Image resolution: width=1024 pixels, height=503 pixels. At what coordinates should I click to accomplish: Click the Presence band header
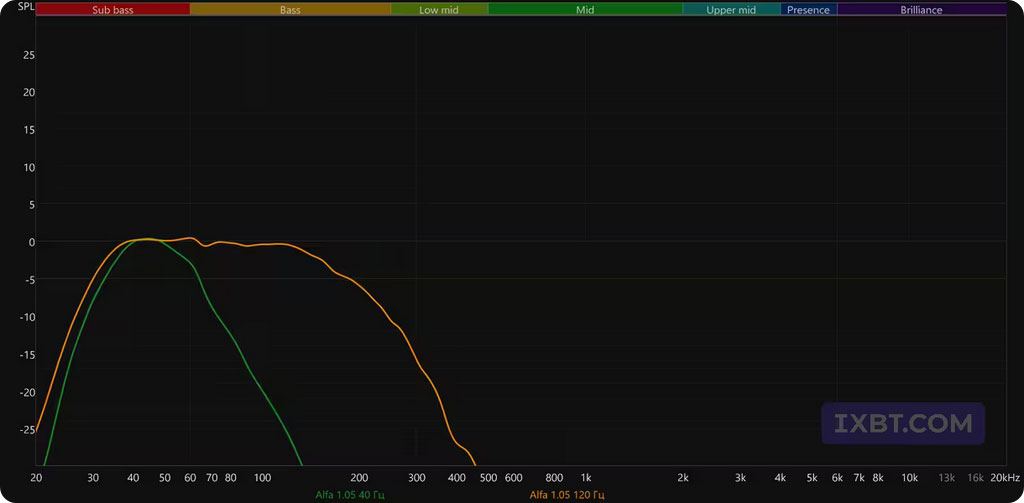coord(808,10)
